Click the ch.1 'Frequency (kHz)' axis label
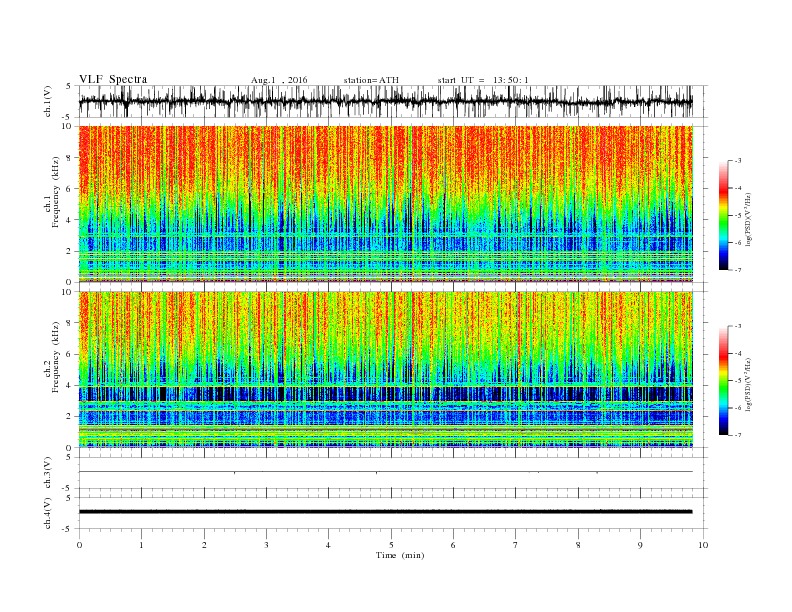This screenshot has width=792, height=612. coord(56,192)
